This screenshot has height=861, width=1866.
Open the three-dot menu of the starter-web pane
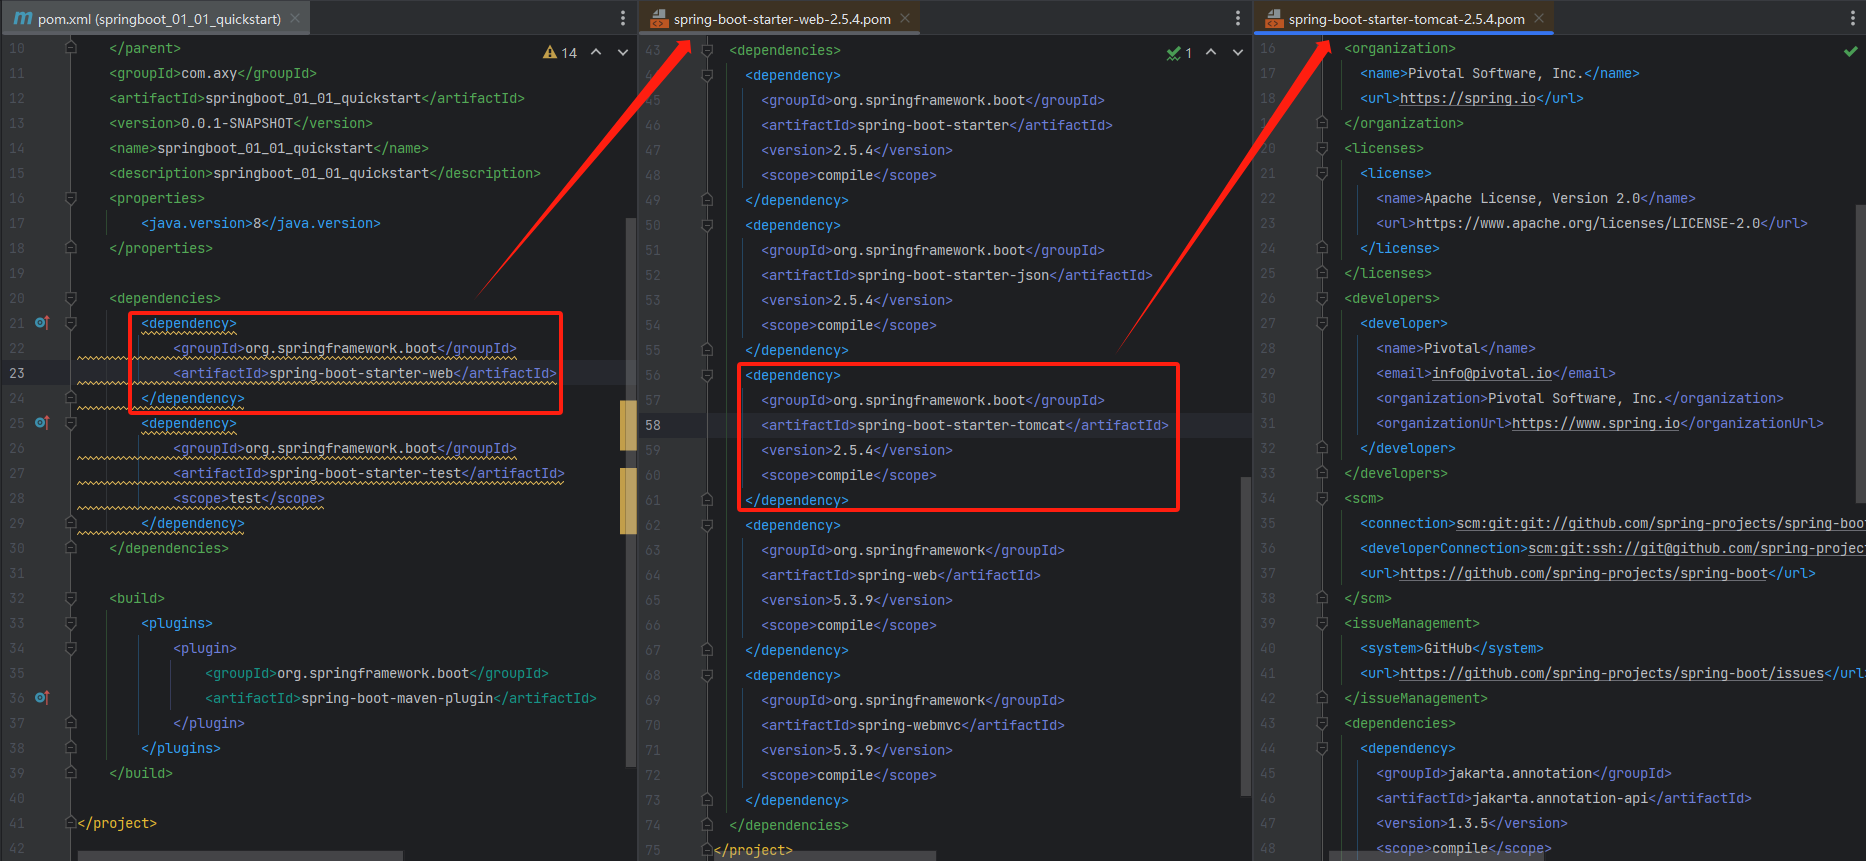pos(1238,18)
